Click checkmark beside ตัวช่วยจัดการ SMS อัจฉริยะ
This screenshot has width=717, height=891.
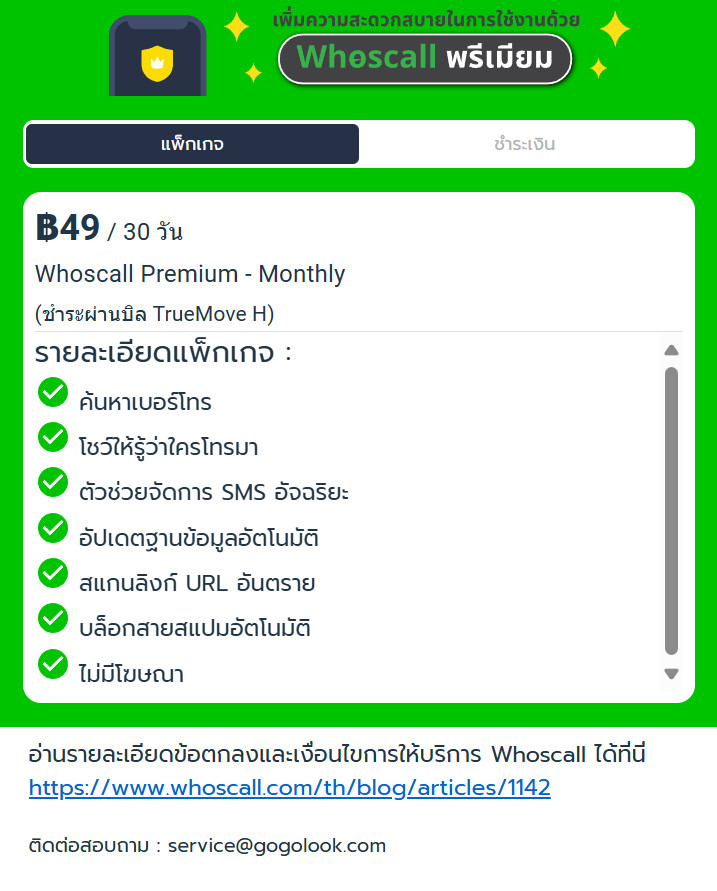(x=53, y=482)
